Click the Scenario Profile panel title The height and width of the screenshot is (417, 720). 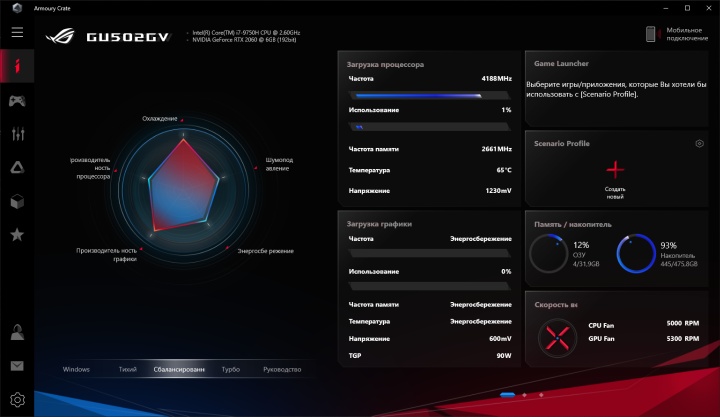click(562, 143)
